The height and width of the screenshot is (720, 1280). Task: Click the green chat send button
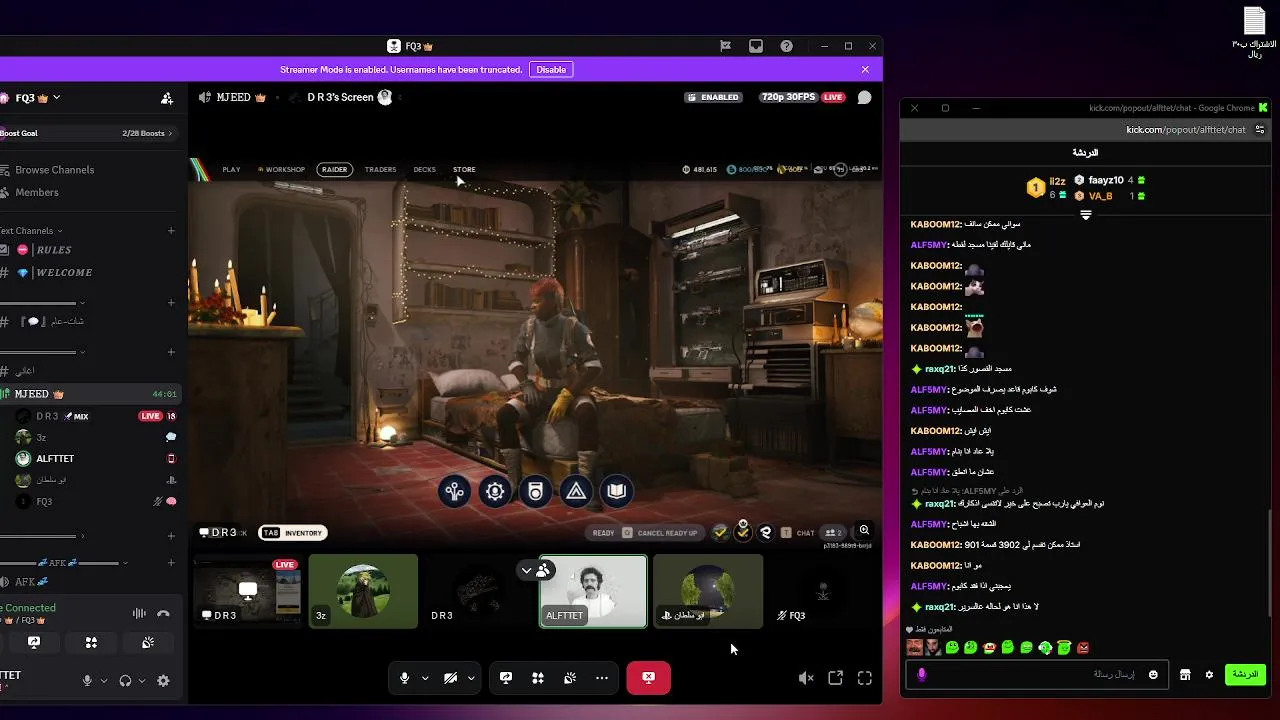coord(1245,675)
